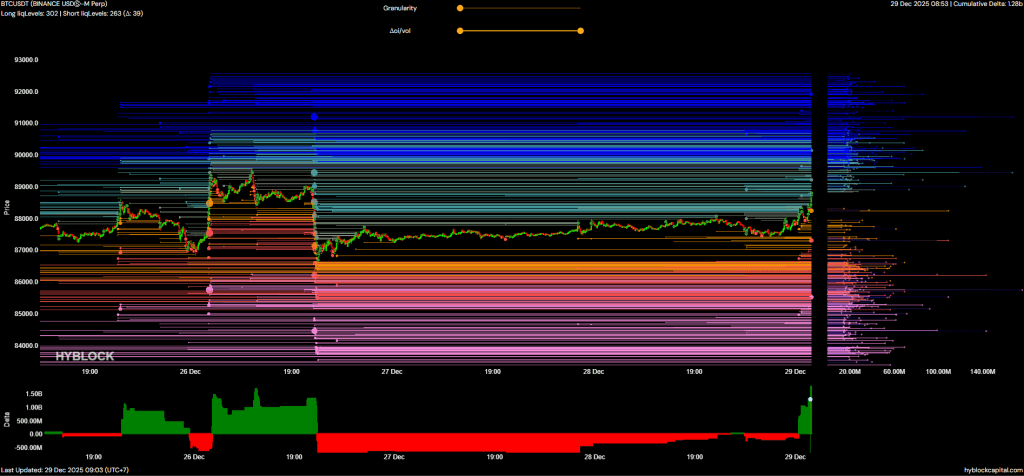This screenshot has height=476, width=1024.
Task: Click the left handle of Δoi/vol slider
Action: click(x=460, y=31)
